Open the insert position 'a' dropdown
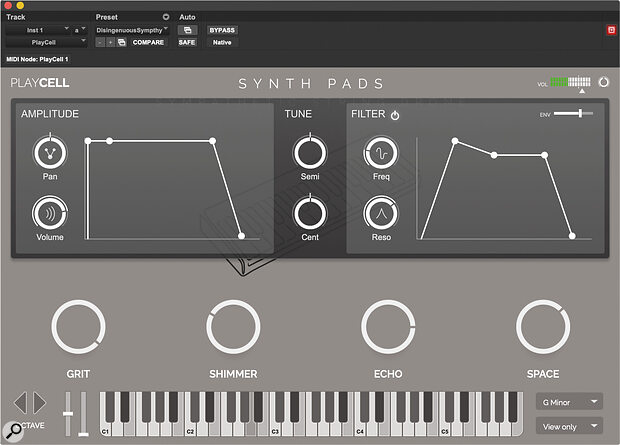 pyautogui.click(x=79, y=30)
